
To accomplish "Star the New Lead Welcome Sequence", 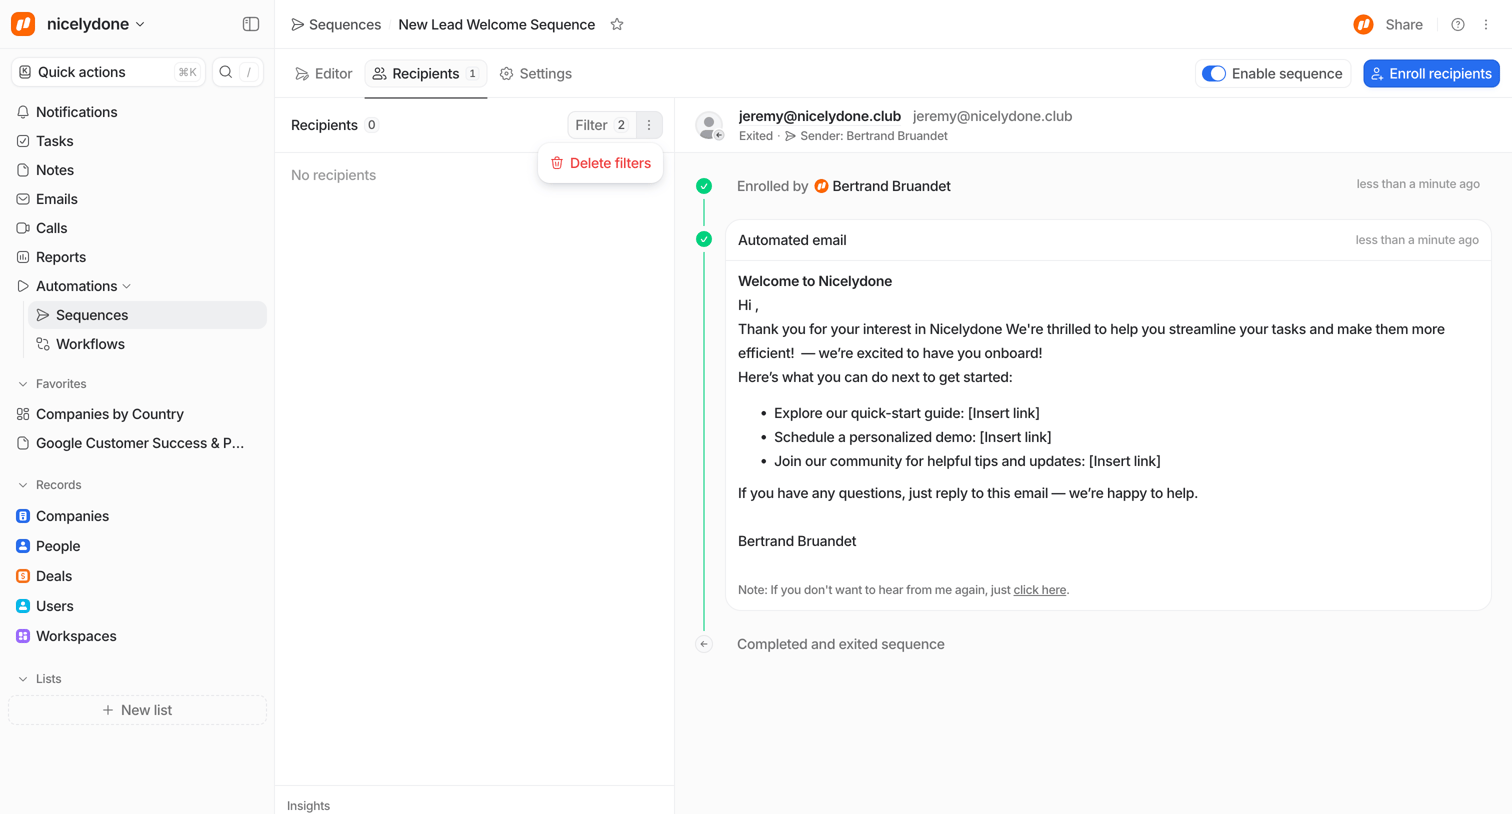I will (617, 24).
